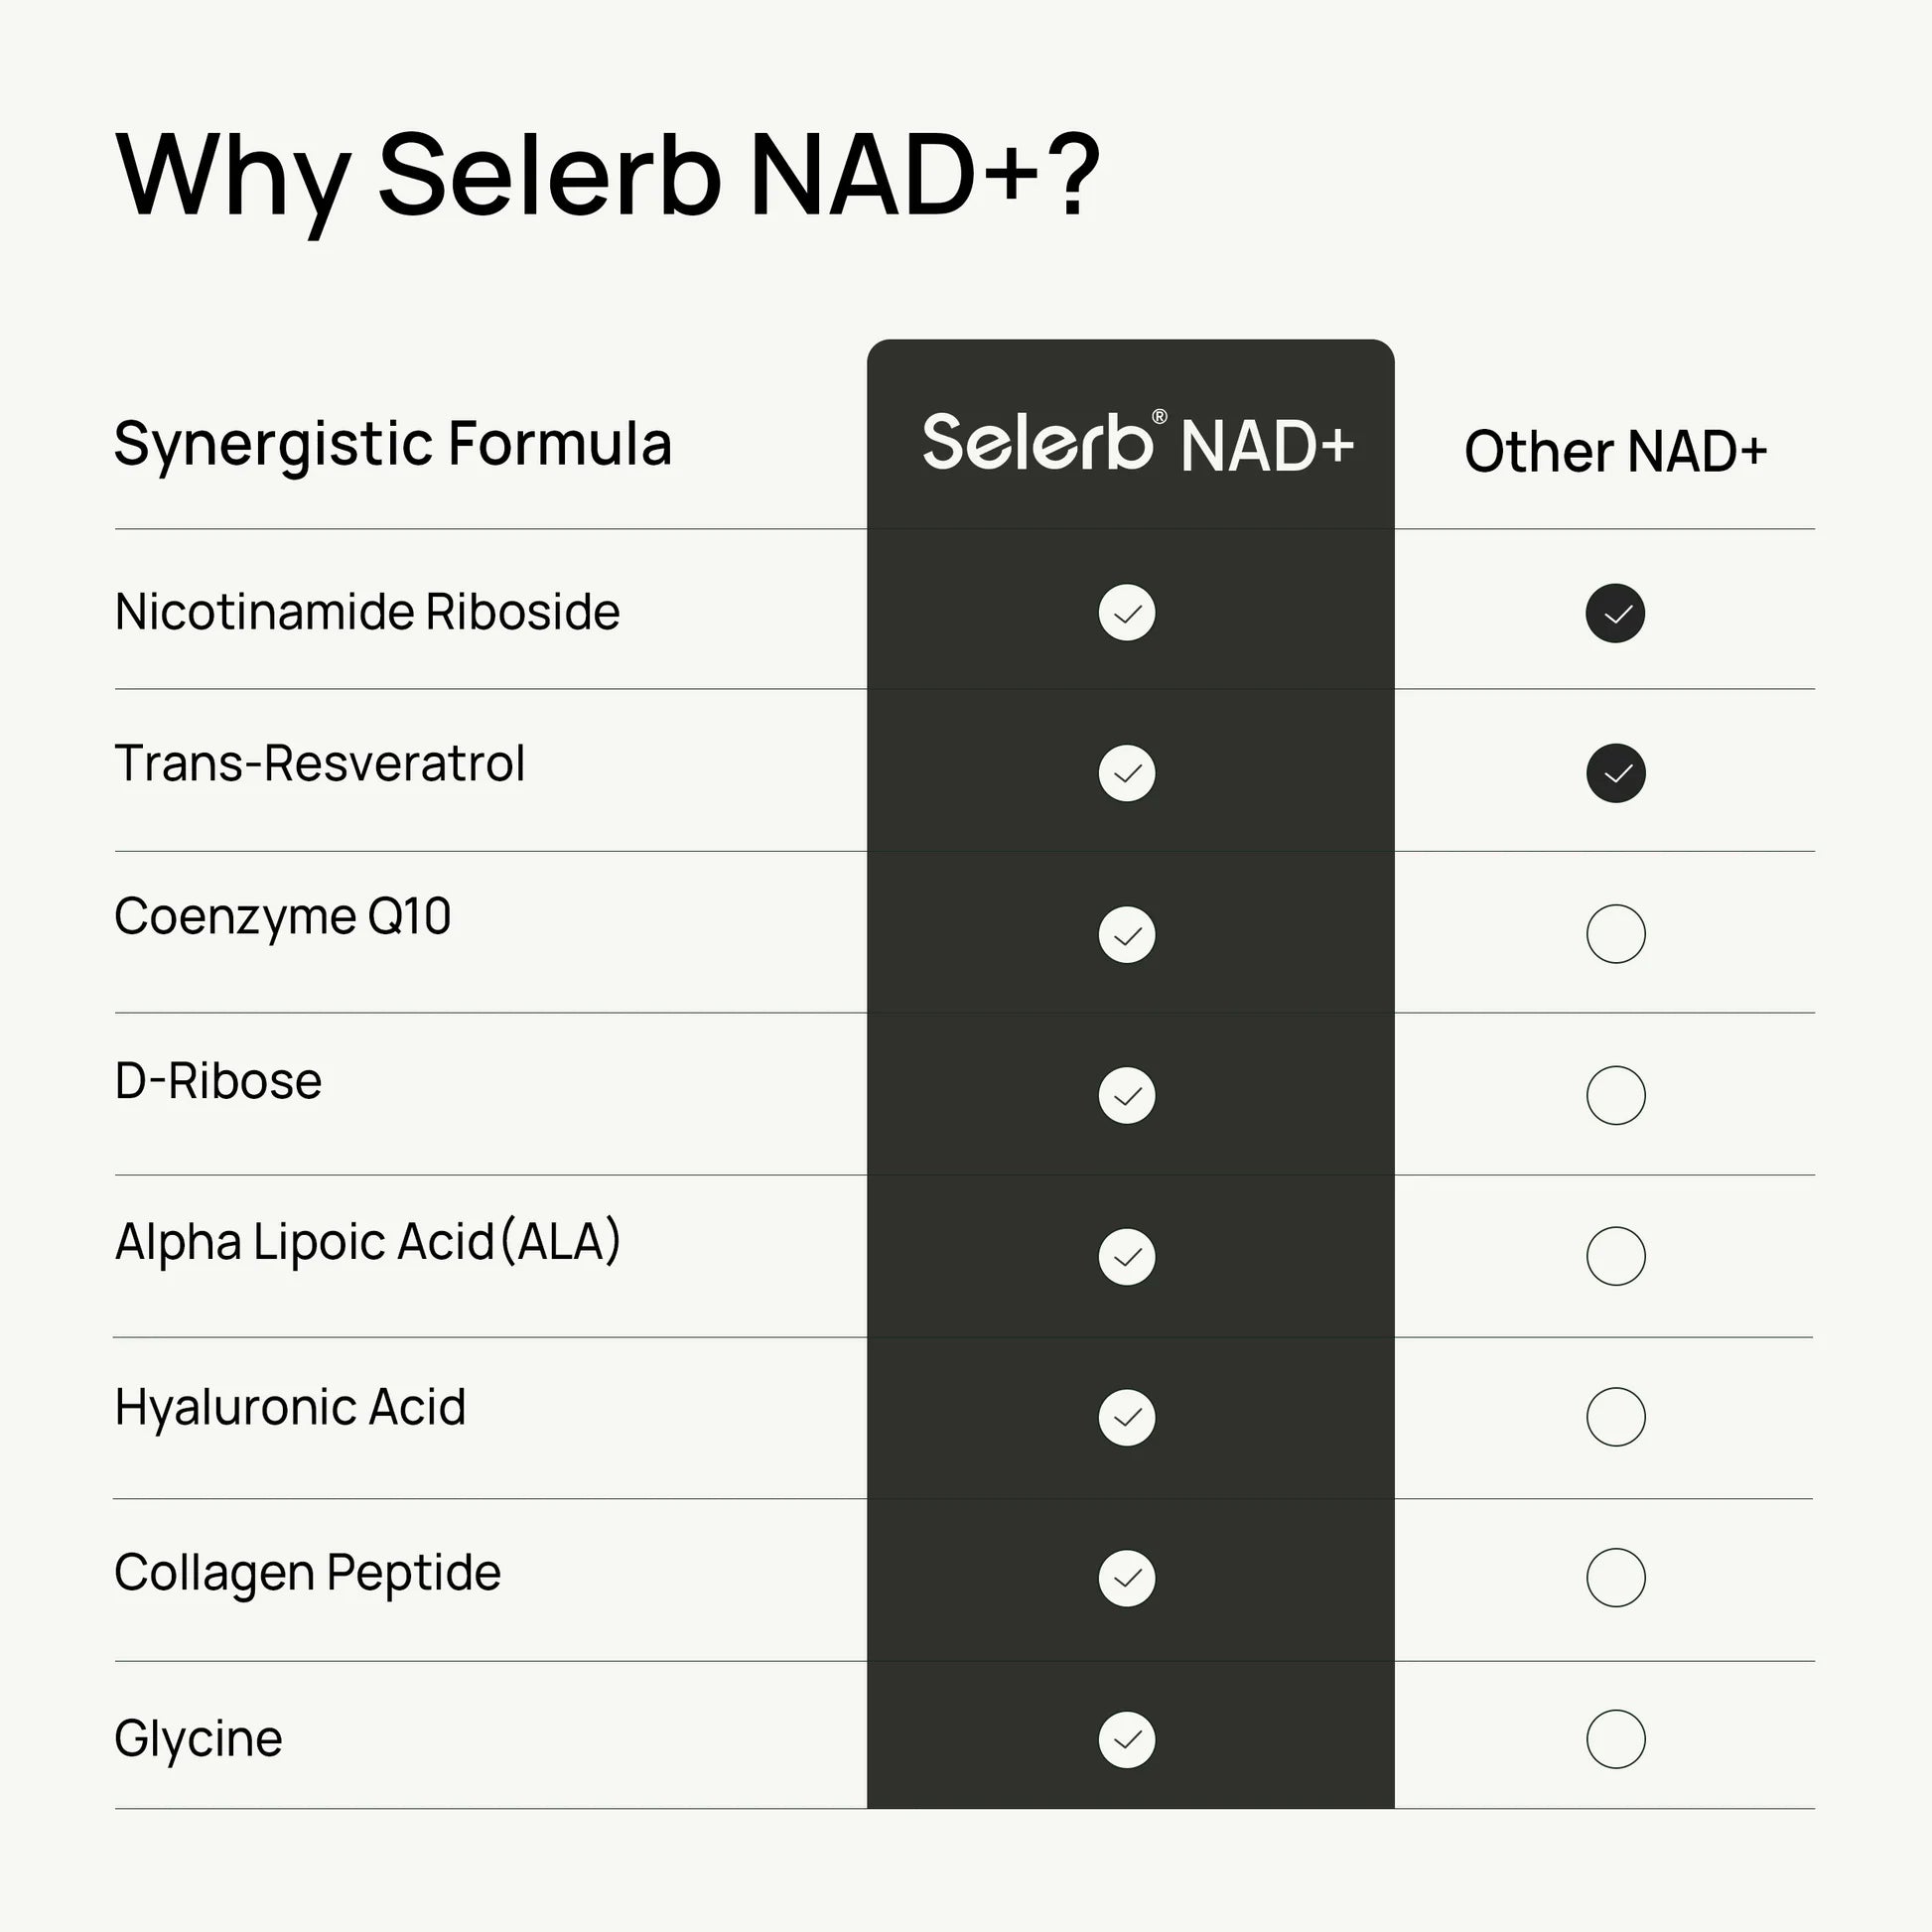Click the Collagen Peptide ingredient label
The width and height of the screenshot is (1932, 1932).
(x=307, y=1573)
